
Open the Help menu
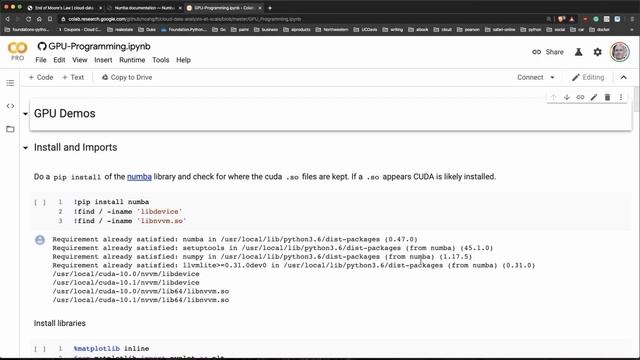(x=183, y=60)
